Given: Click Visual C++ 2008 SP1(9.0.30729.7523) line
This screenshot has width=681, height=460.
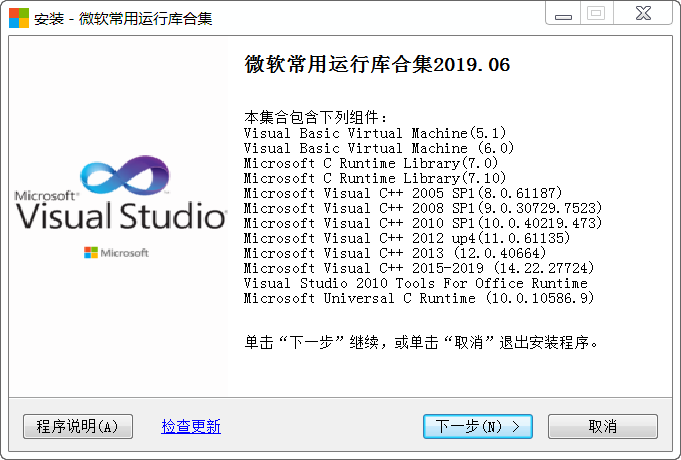Looking at the screenshot, I should click(x=423, y=208).
